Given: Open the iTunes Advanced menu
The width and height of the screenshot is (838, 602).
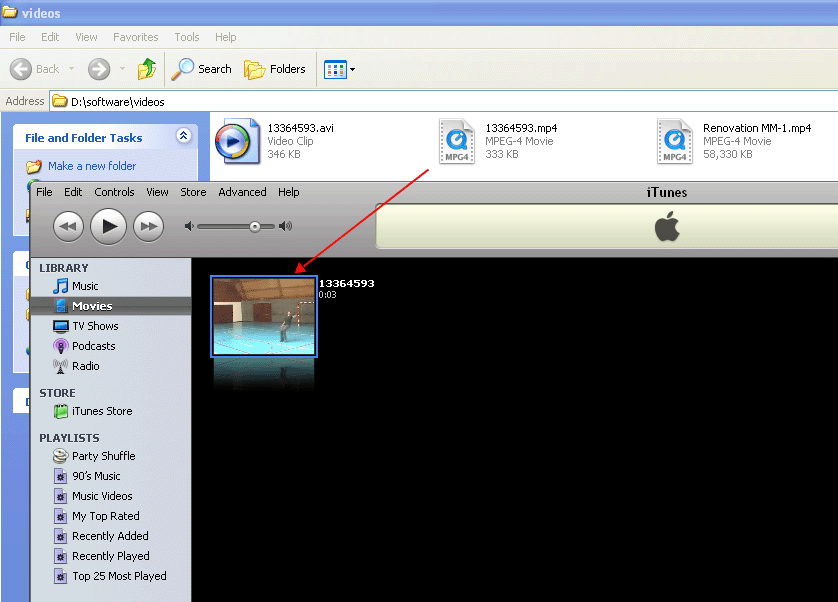Looking at the screenshot, I should click(x=242, y=192).
